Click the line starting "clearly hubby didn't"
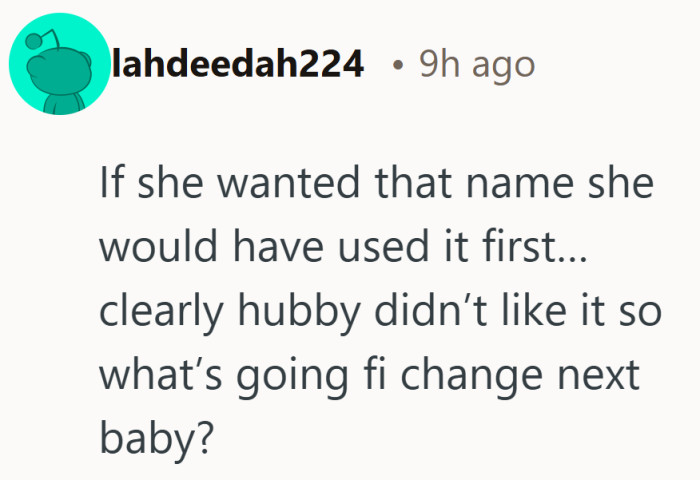 click(x=380, y=311)
